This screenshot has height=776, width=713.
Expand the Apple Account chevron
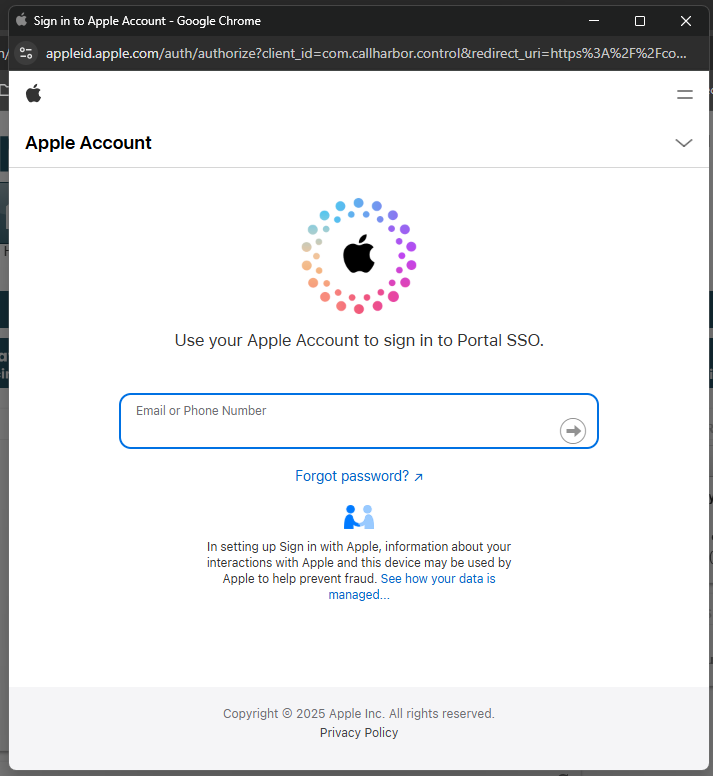click(684, 143)
